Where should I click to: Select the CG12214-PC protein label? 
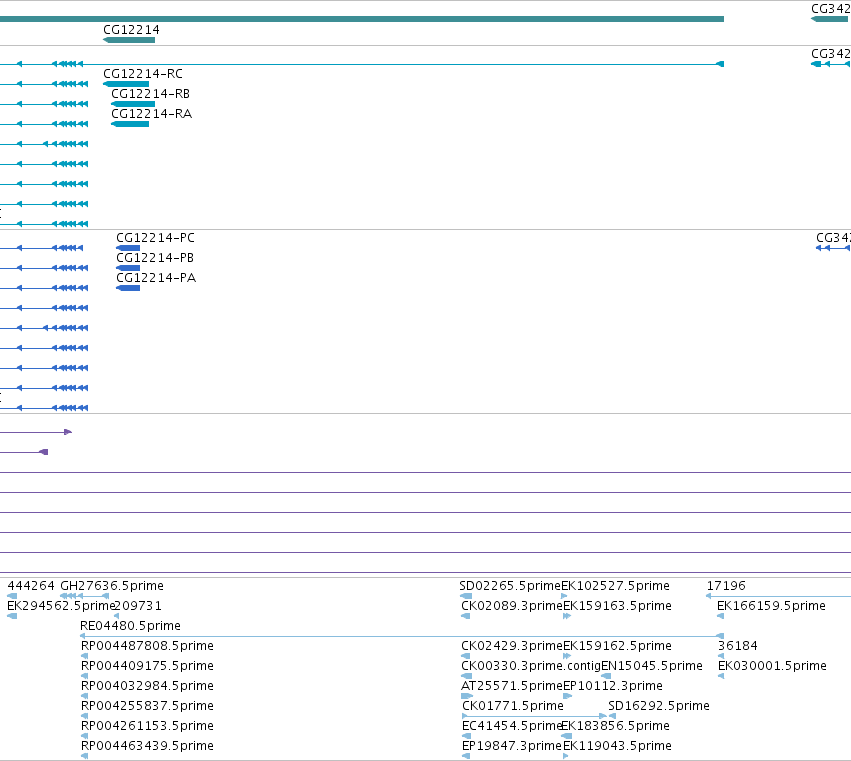pyautogui.click(x=155, y=238)
